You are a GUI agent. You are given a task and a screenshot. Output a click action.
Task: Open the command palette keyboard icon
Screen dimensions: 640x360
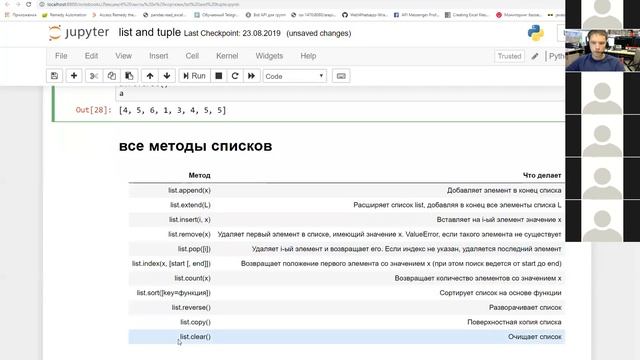341,76
